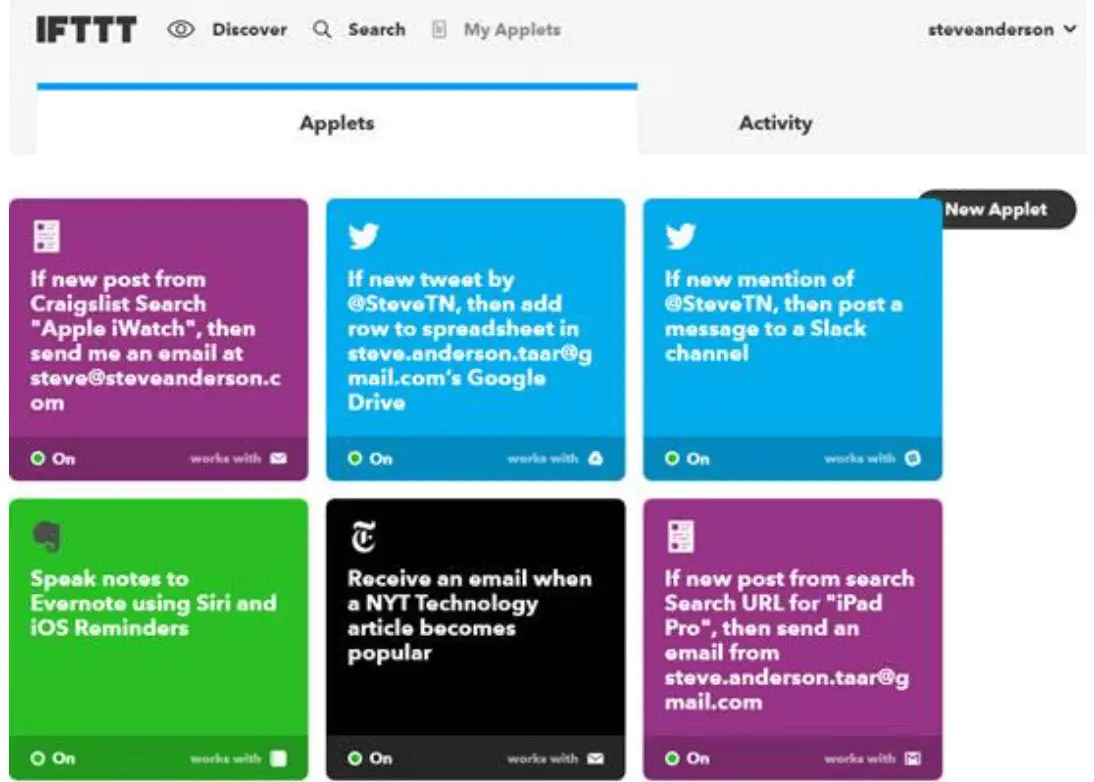Image resolution: width=1094 pixels, height=782 pixels.
Task: Click Twitter bird icon on new mention card
Action: (x=680, y=236)
